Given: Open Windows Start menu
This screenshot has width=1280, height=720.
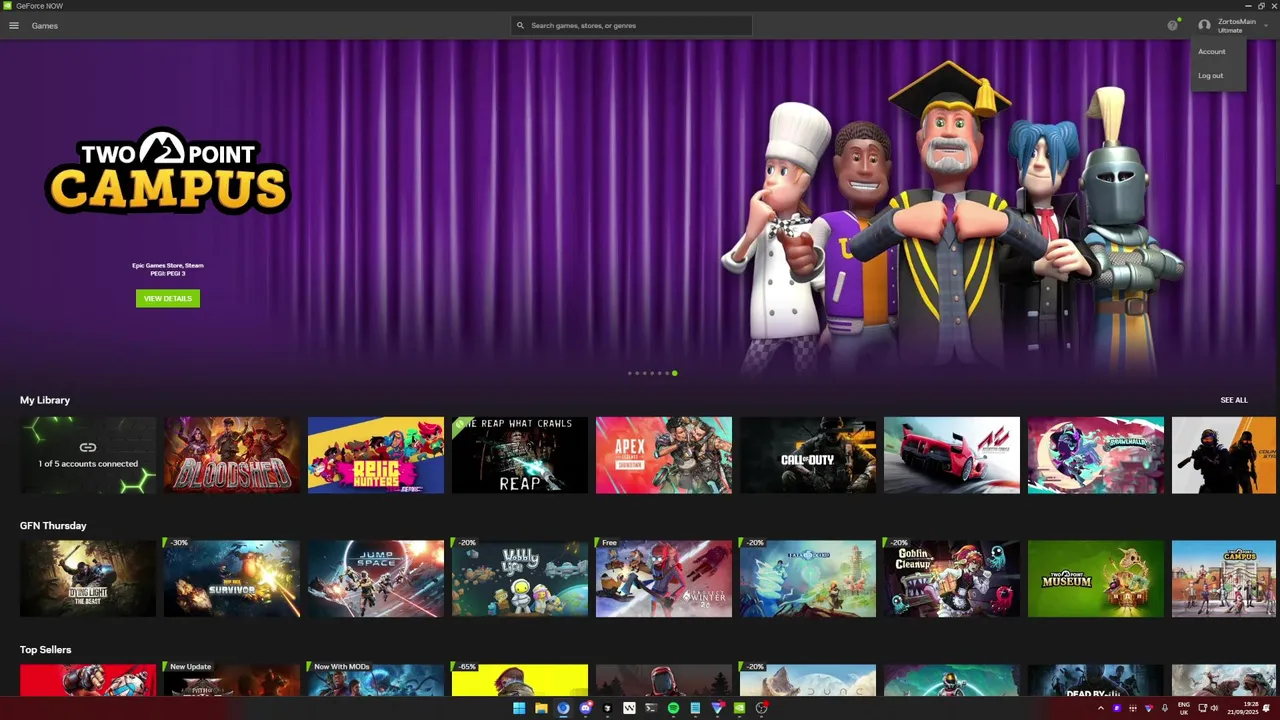Looking at the screenshot, I should (519, 708).
